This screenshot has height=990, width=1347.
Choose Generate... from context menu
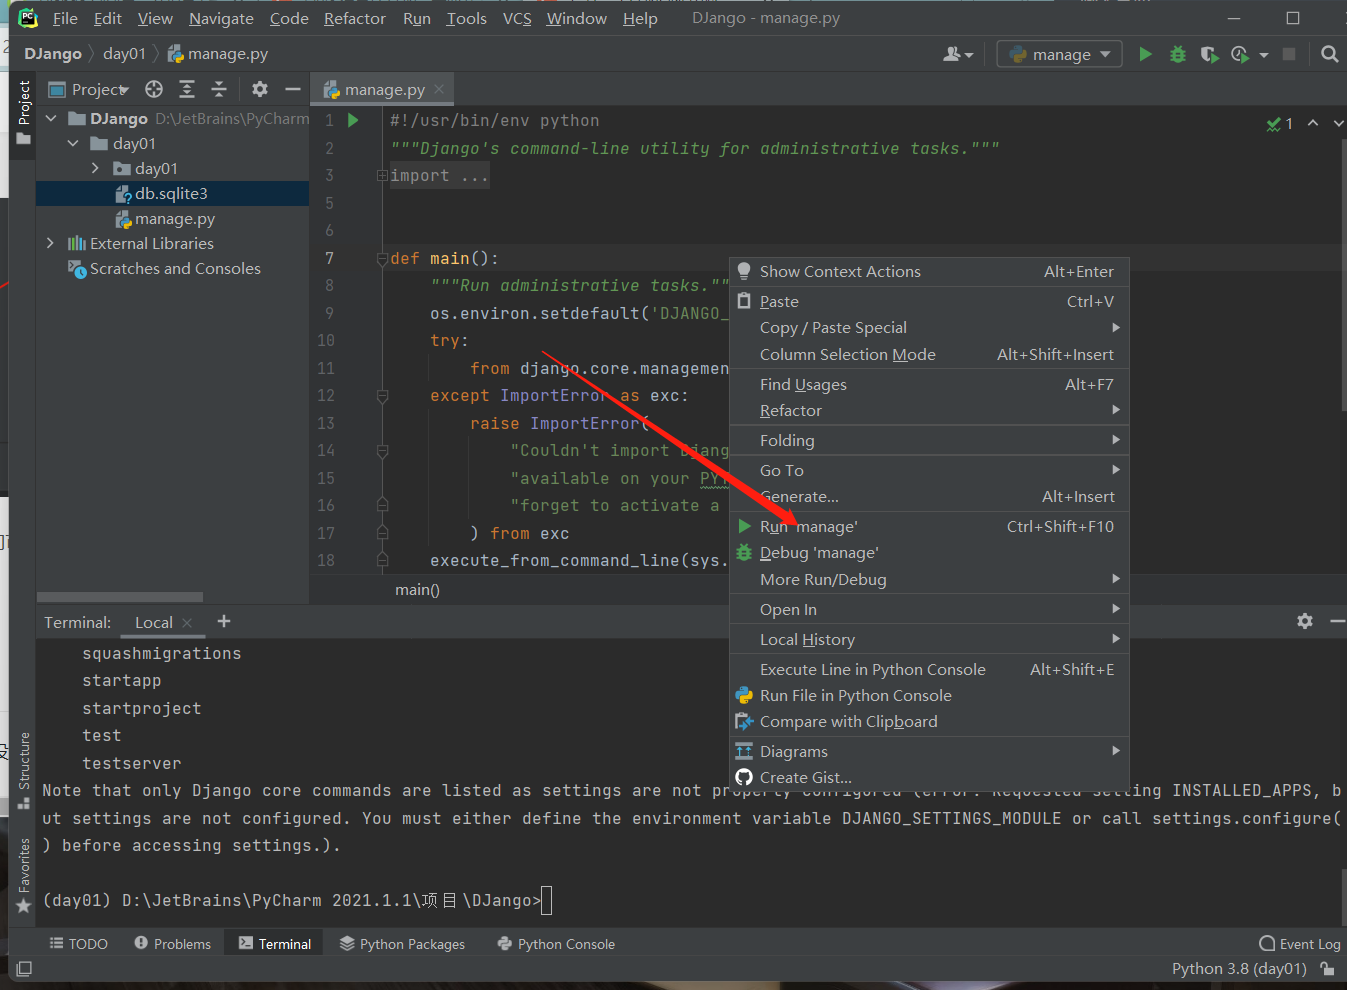[x=930, y=496]
